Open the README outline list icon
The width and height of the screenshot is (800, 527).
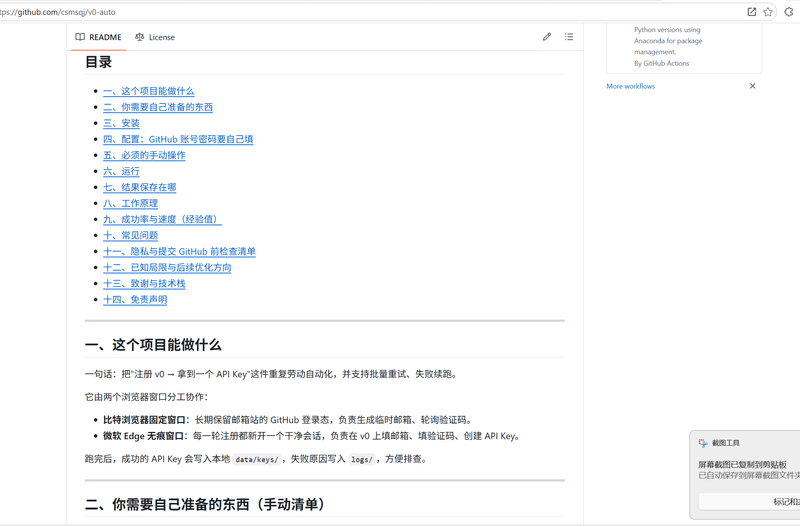click(x=569, y=37)
